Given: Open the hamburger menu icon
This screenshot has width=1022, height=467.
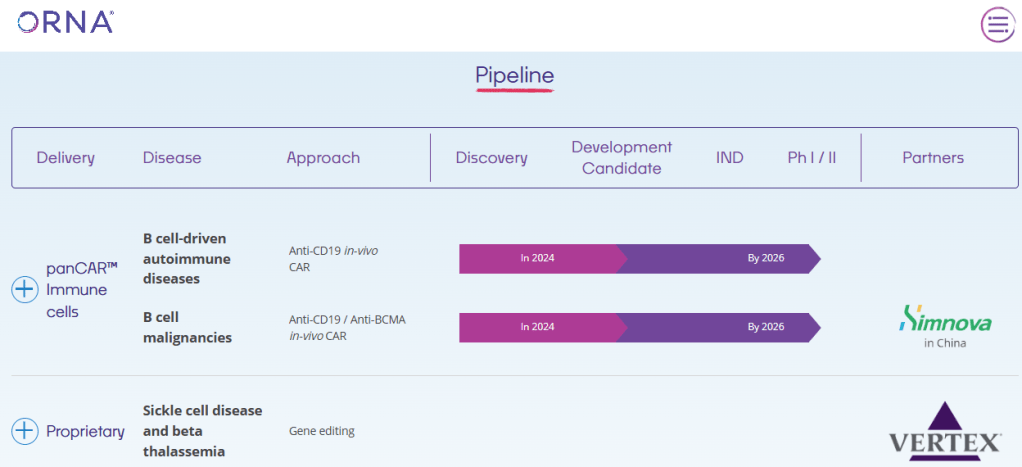Looking at the screenshot, I should tap(996, 24).
